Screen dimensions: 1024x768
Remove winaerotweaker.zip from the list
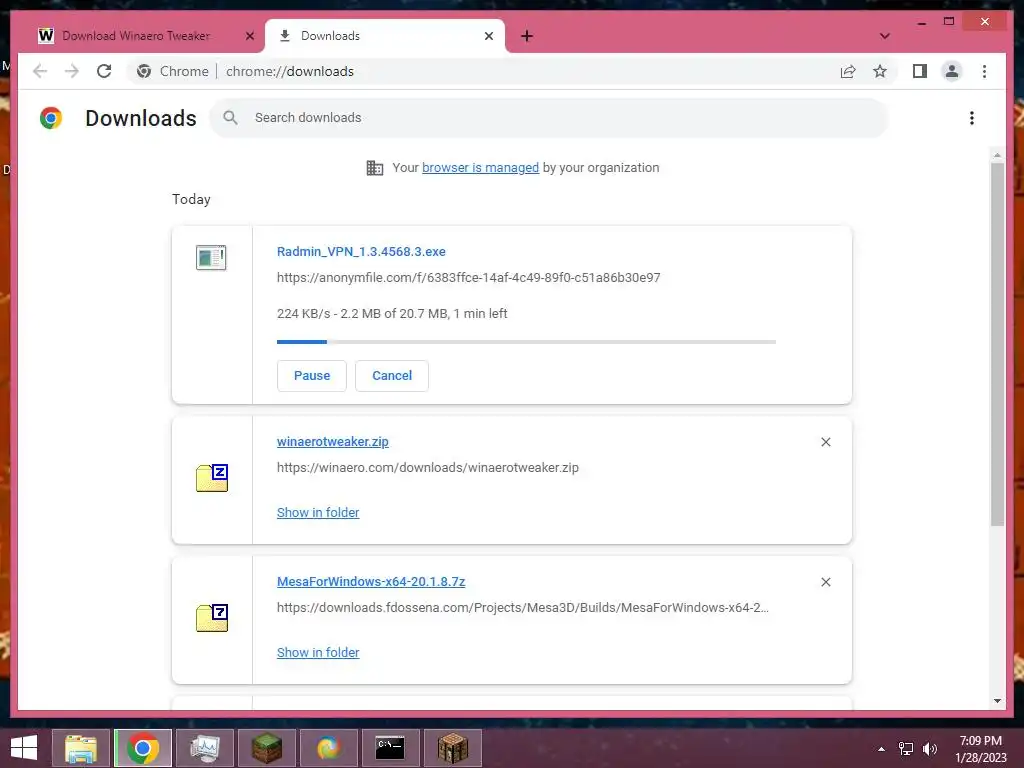825,442
